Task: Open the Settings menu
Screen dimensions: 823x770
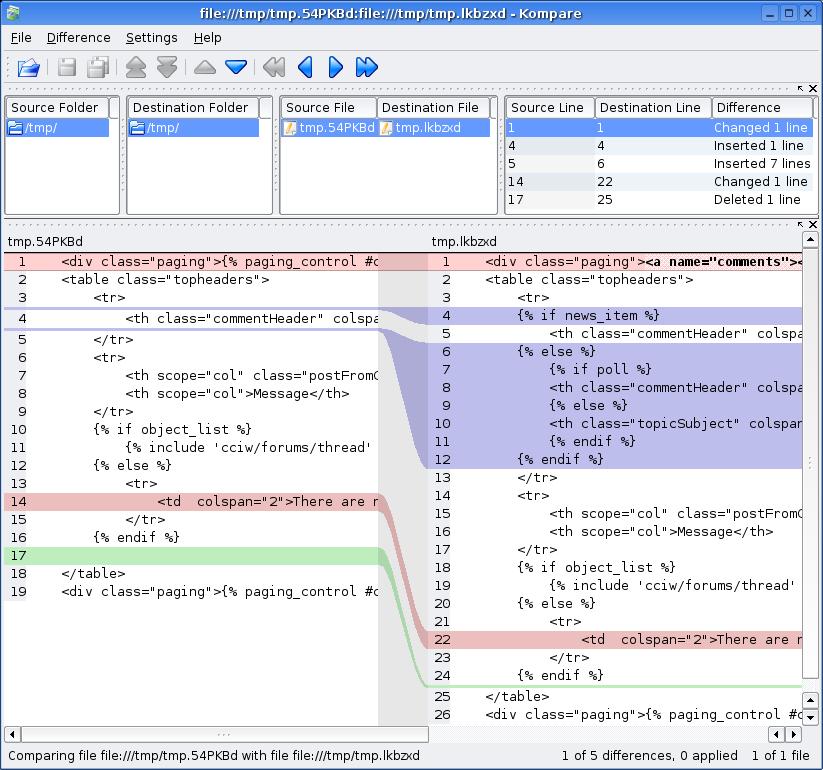Action: [x=152, y=38]
